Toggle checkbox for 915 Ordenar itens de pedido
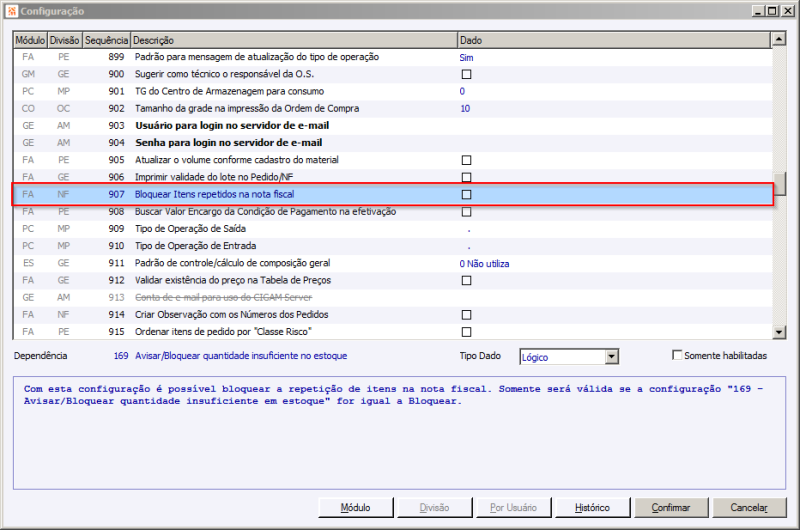 (x=466, y=332)
